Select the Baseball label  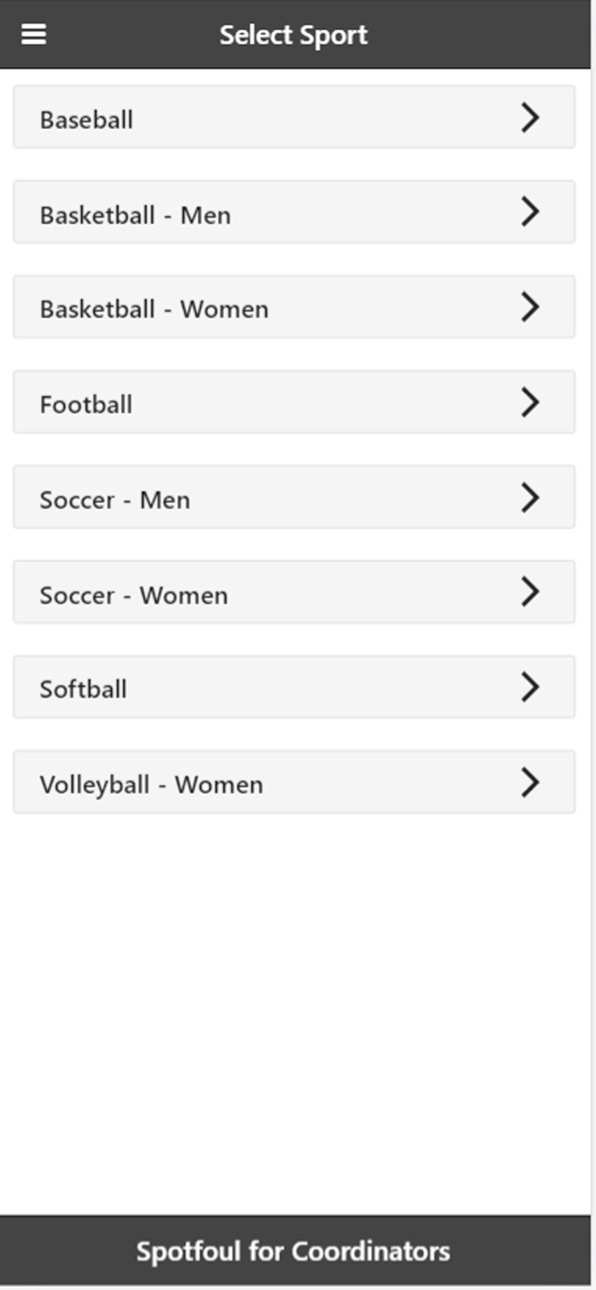click(86, 120)
